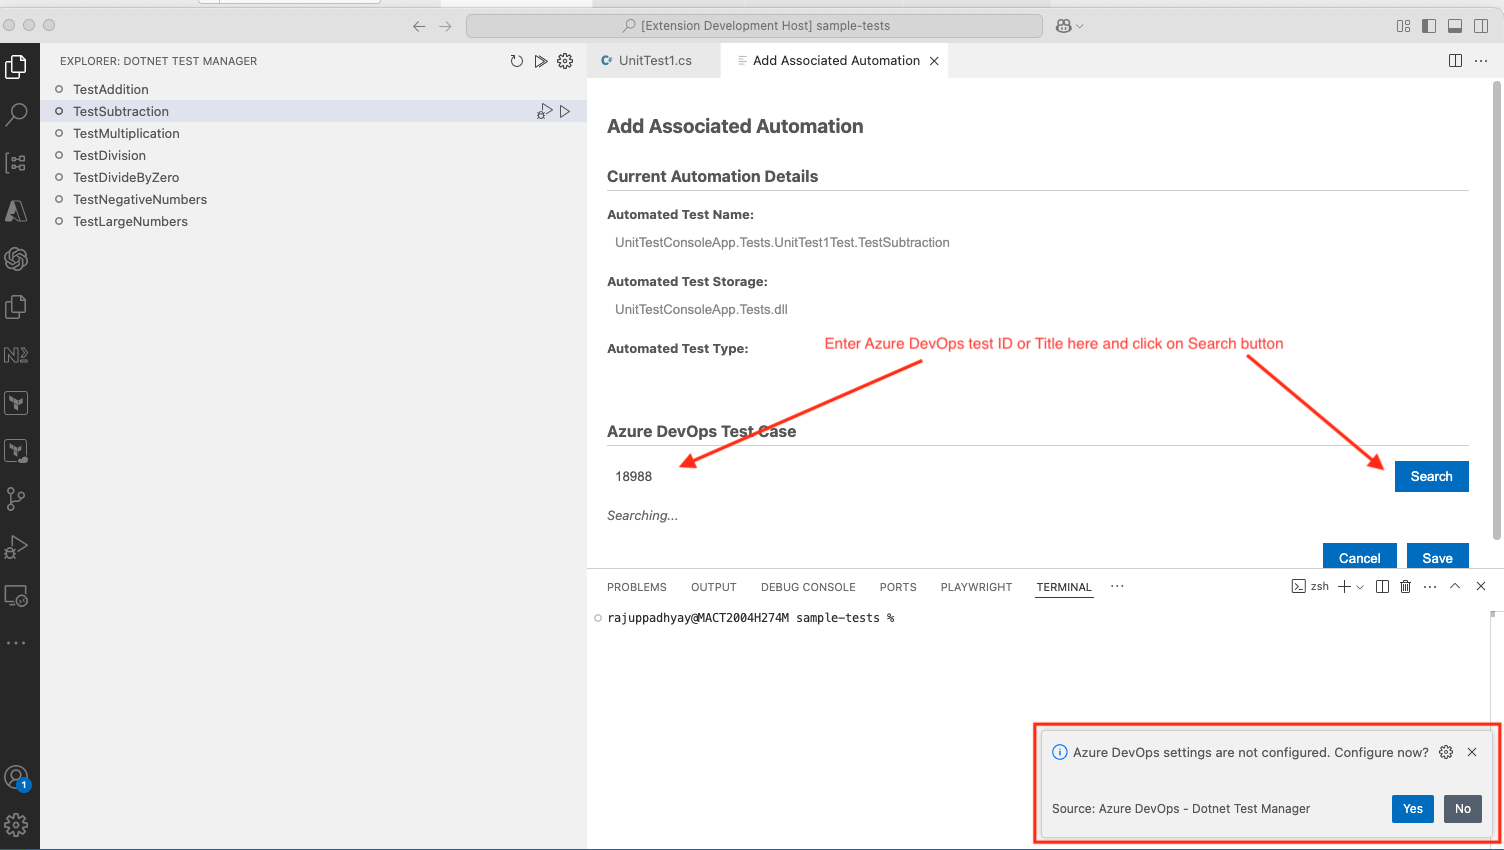Screen dimensions: 1504x850
Task: Select the TestDivision test
Action: click(x=313, y=155)
